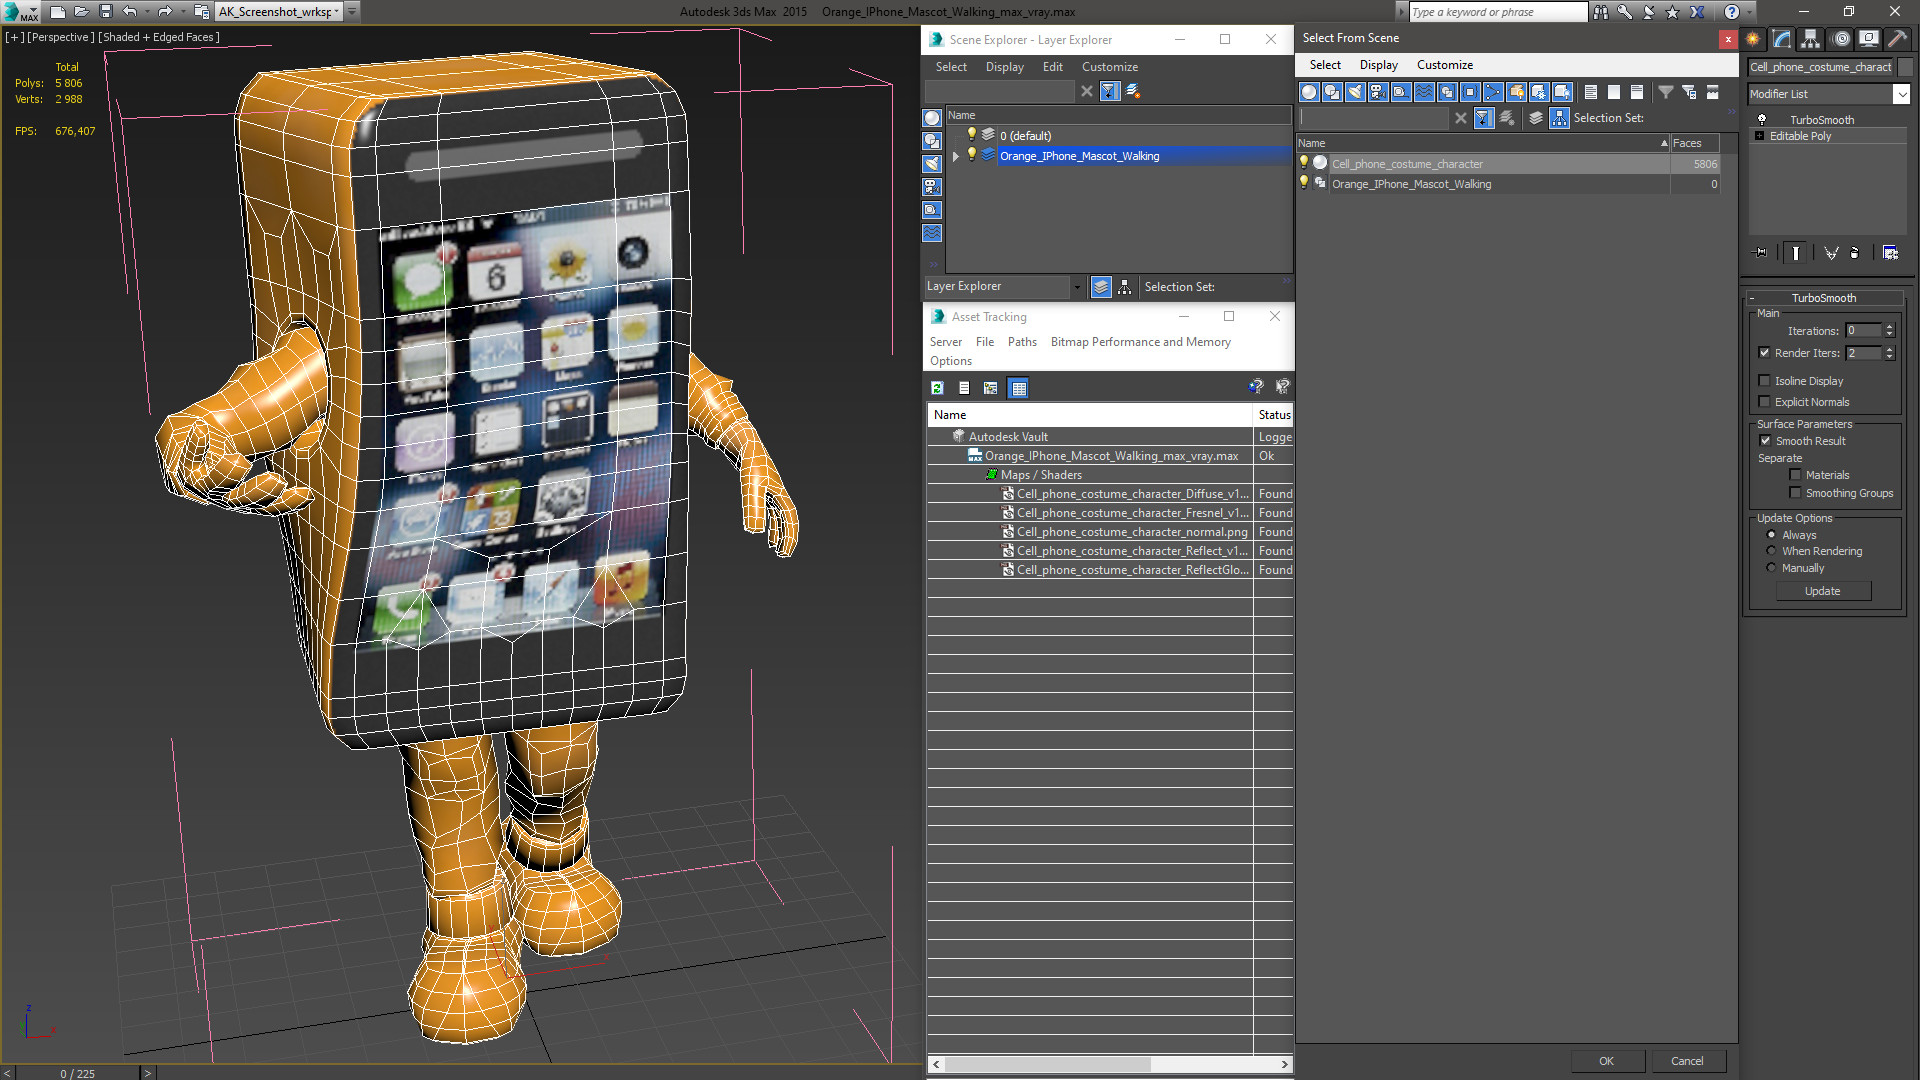Image resolution: width=1920 pixels, height=1080 pixels.
Task: Expand Orange_IPhone_Mascot_Walking layer in Scene Explorer
Action: coord(956,156)
